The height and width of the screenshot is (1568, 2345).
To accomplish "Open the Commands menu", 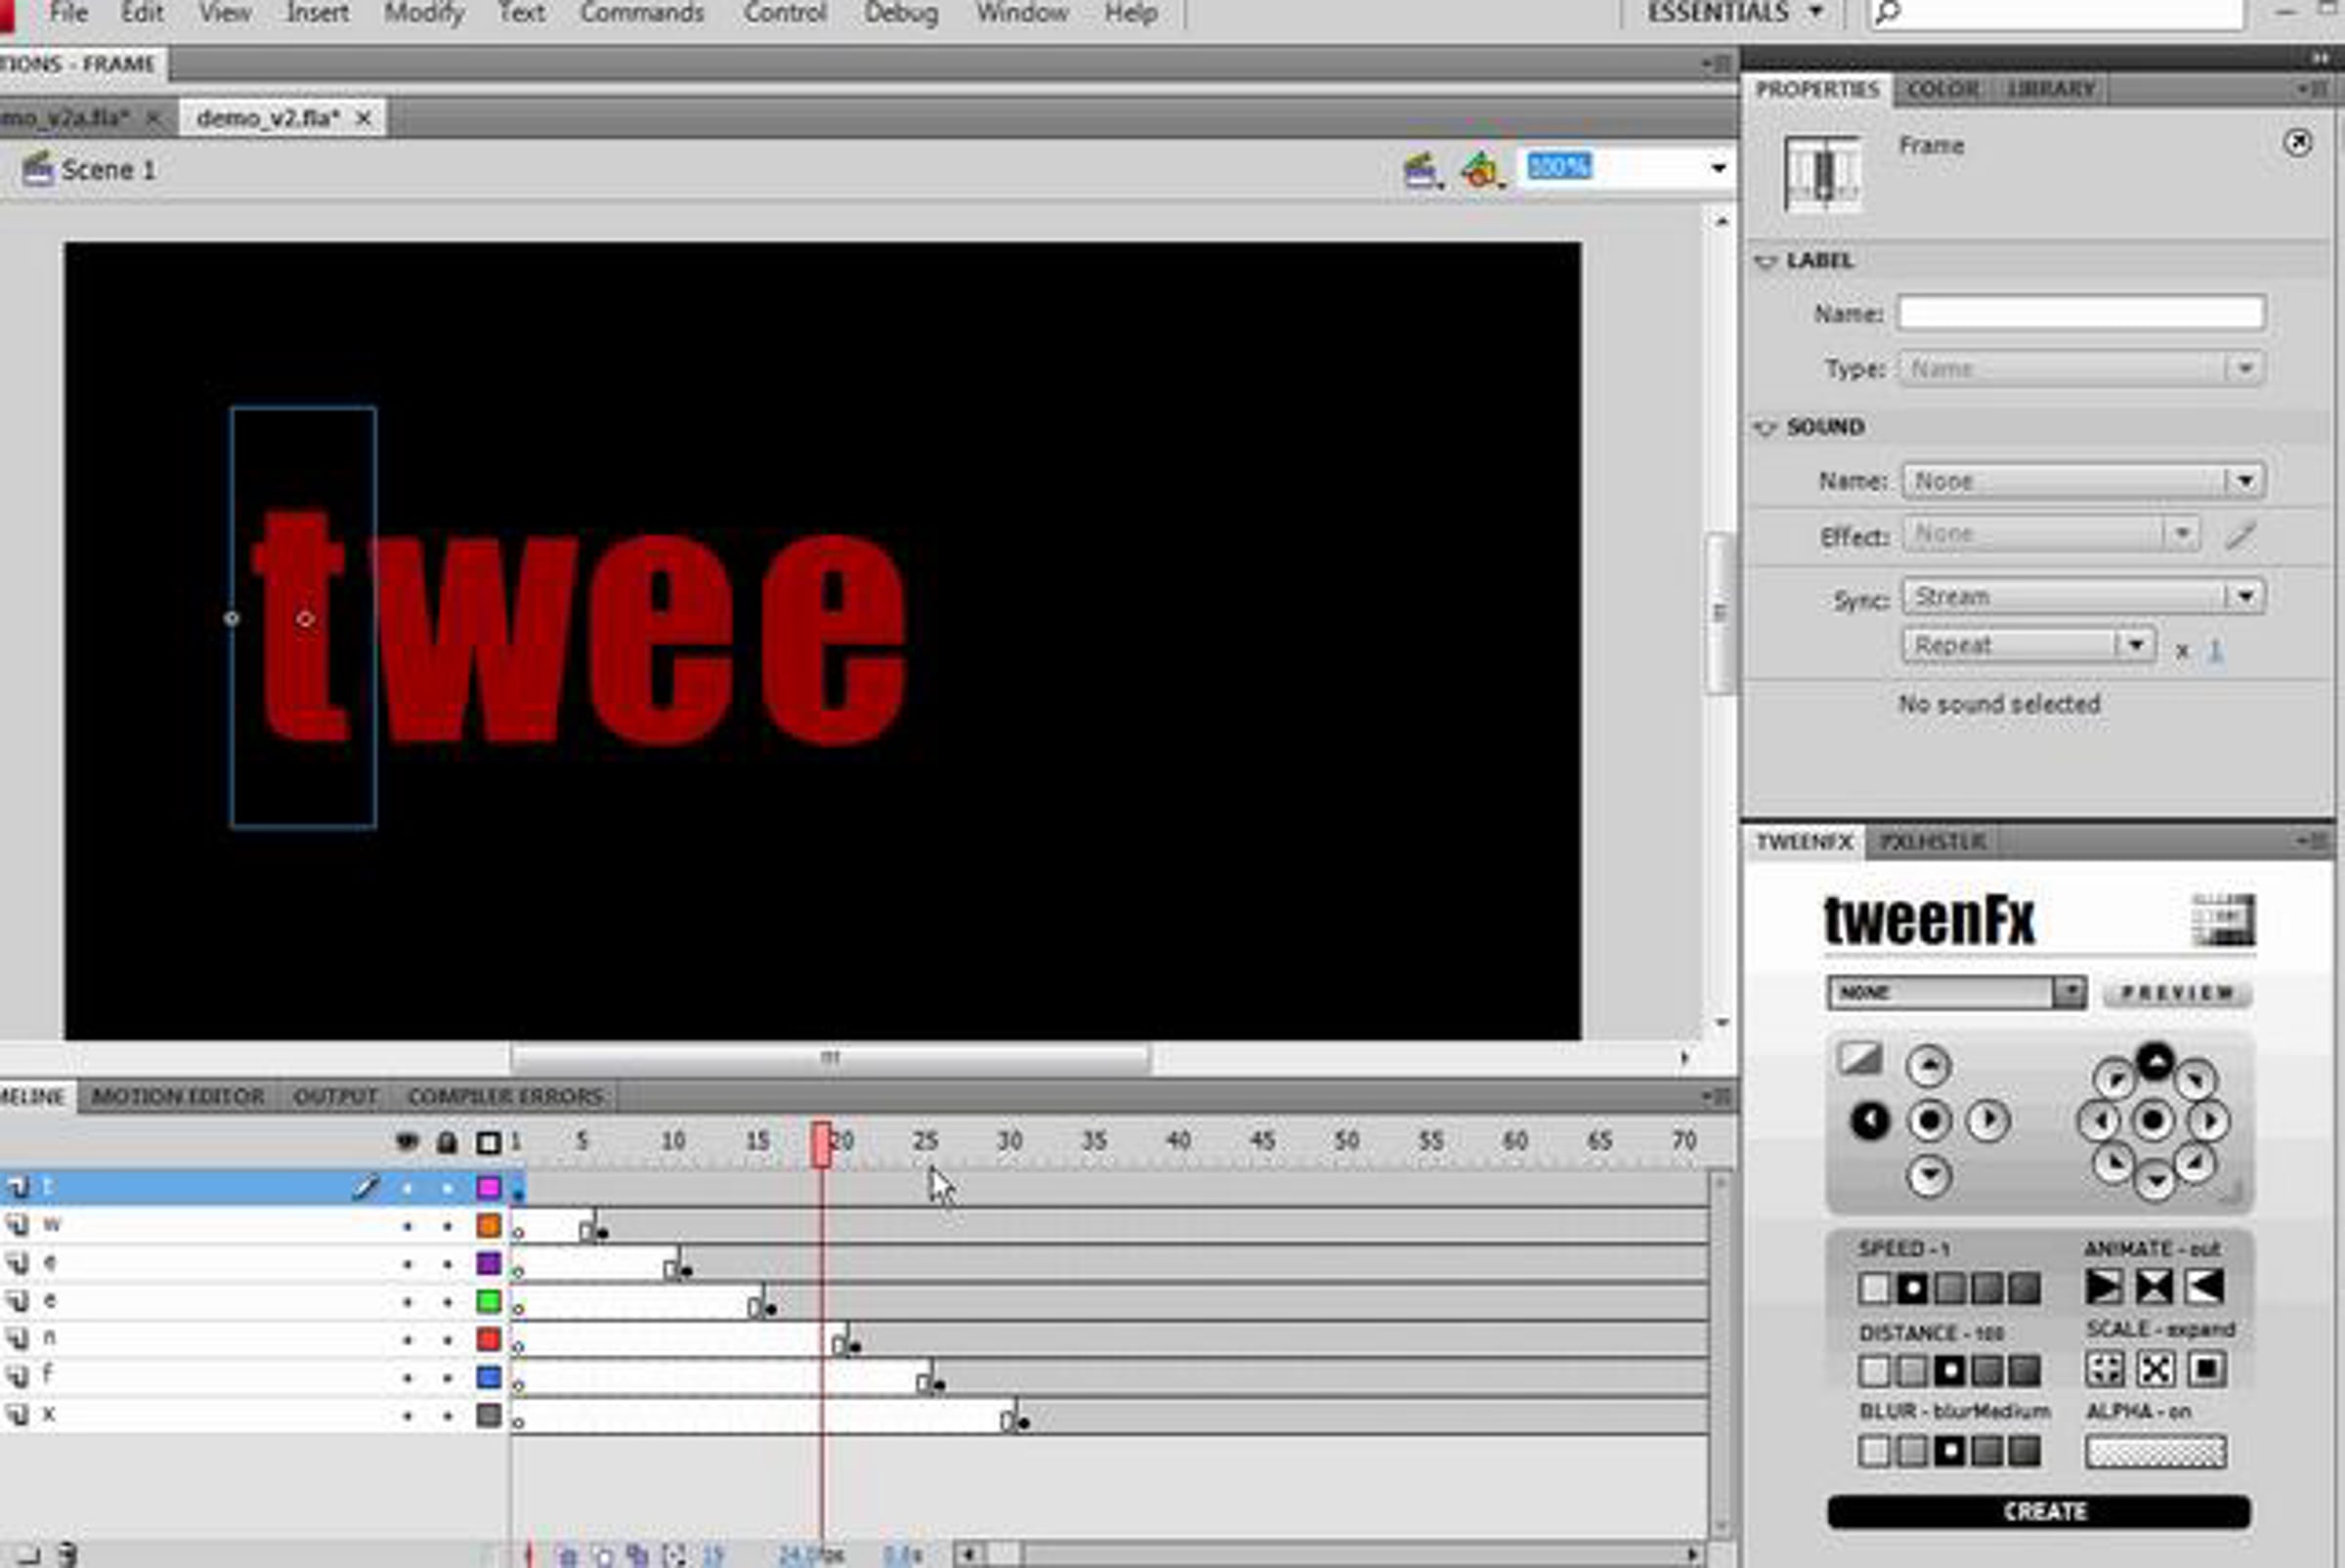I will tap(641, 13).
